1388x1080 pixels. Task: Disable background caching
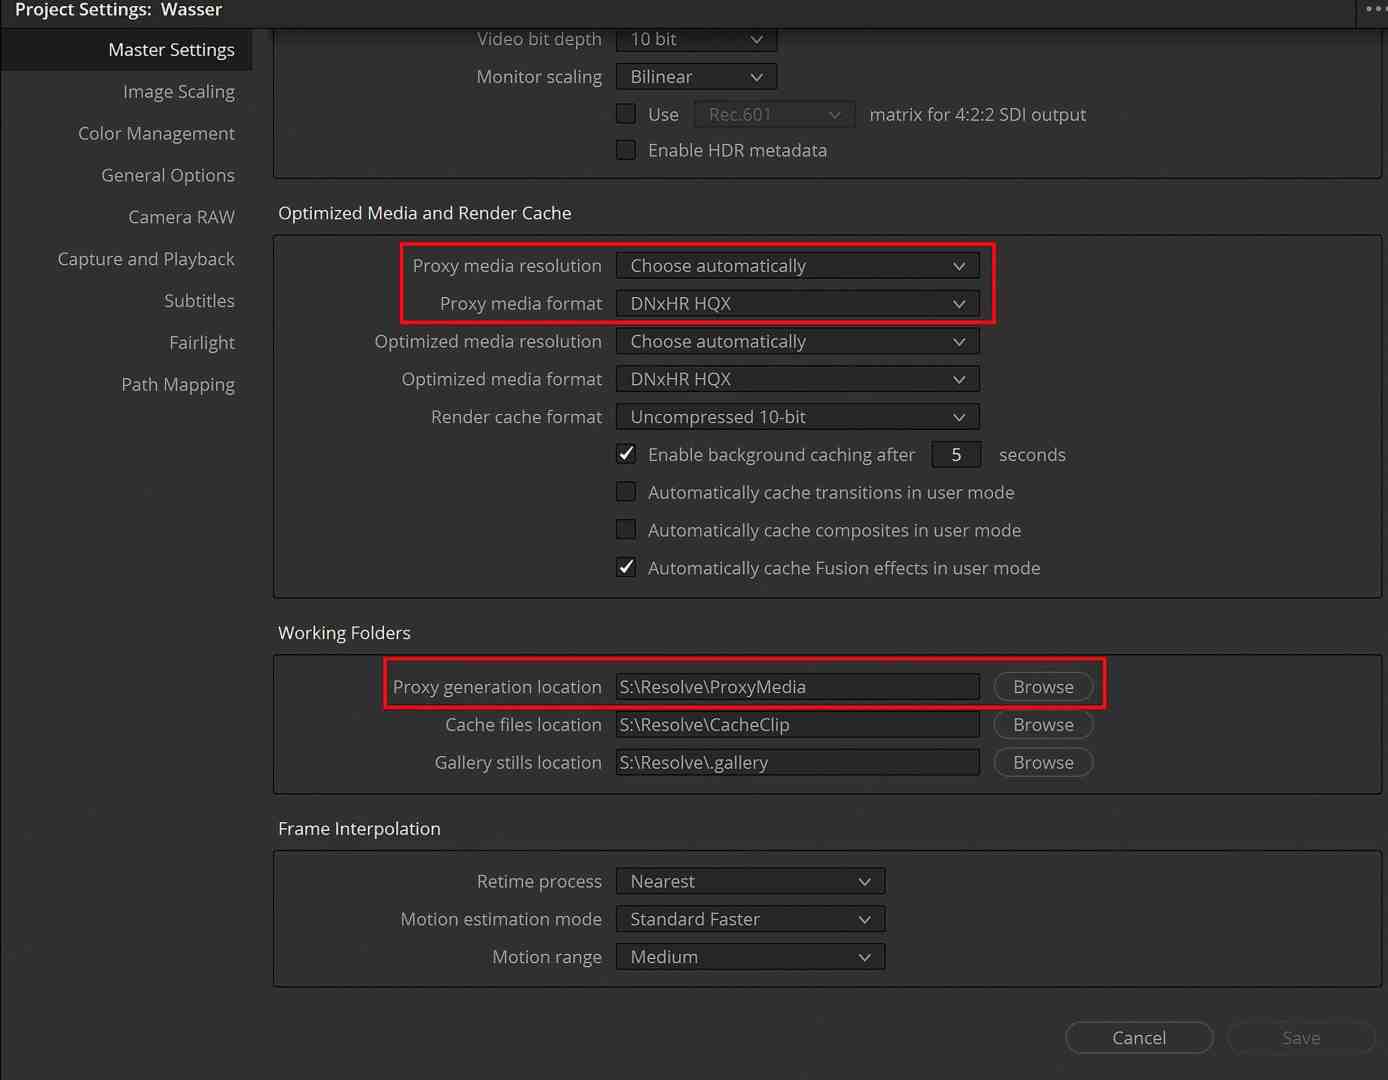(x=626, y=453)
